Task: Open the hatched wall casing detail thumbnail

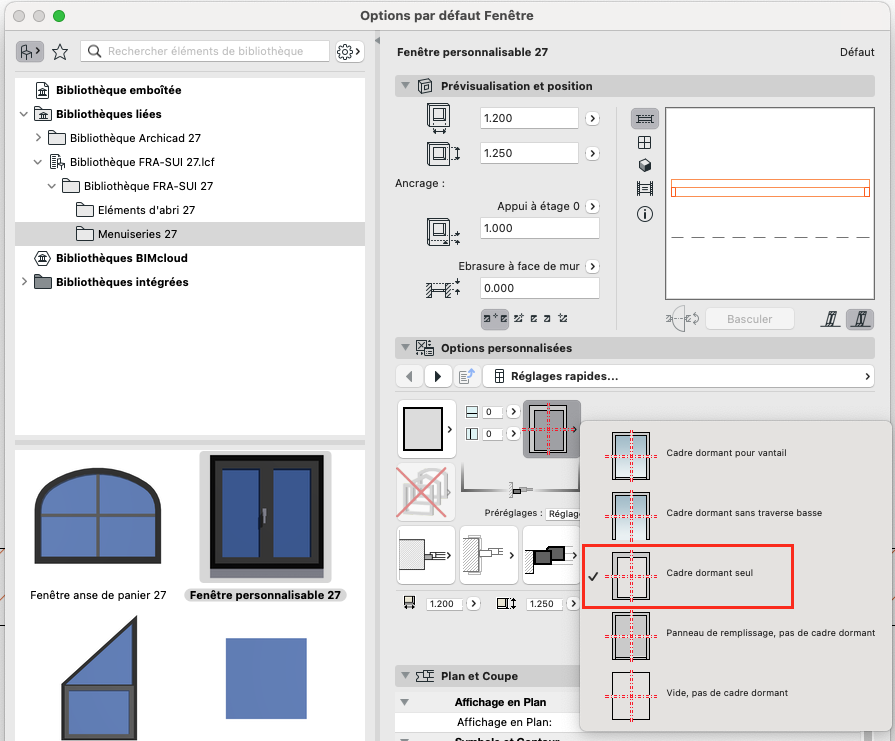Action: 489,555
